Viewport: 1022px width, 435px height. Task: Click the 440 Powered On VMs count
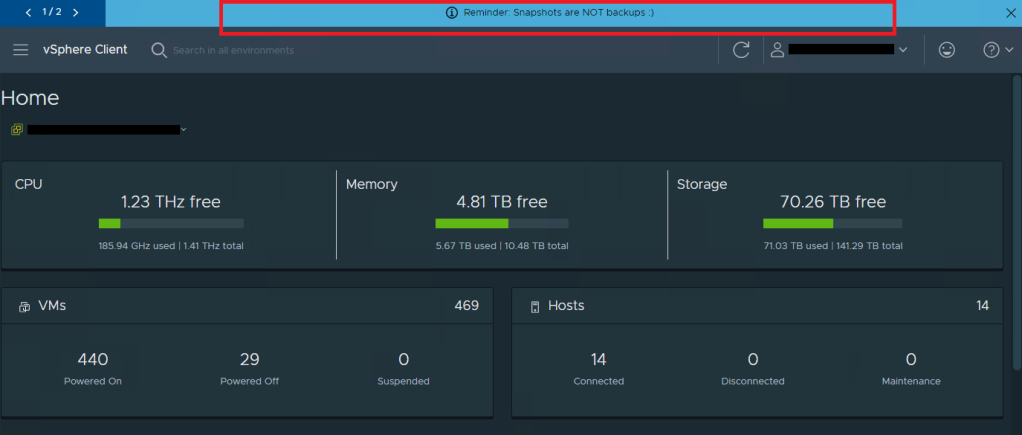coord(93,360)
